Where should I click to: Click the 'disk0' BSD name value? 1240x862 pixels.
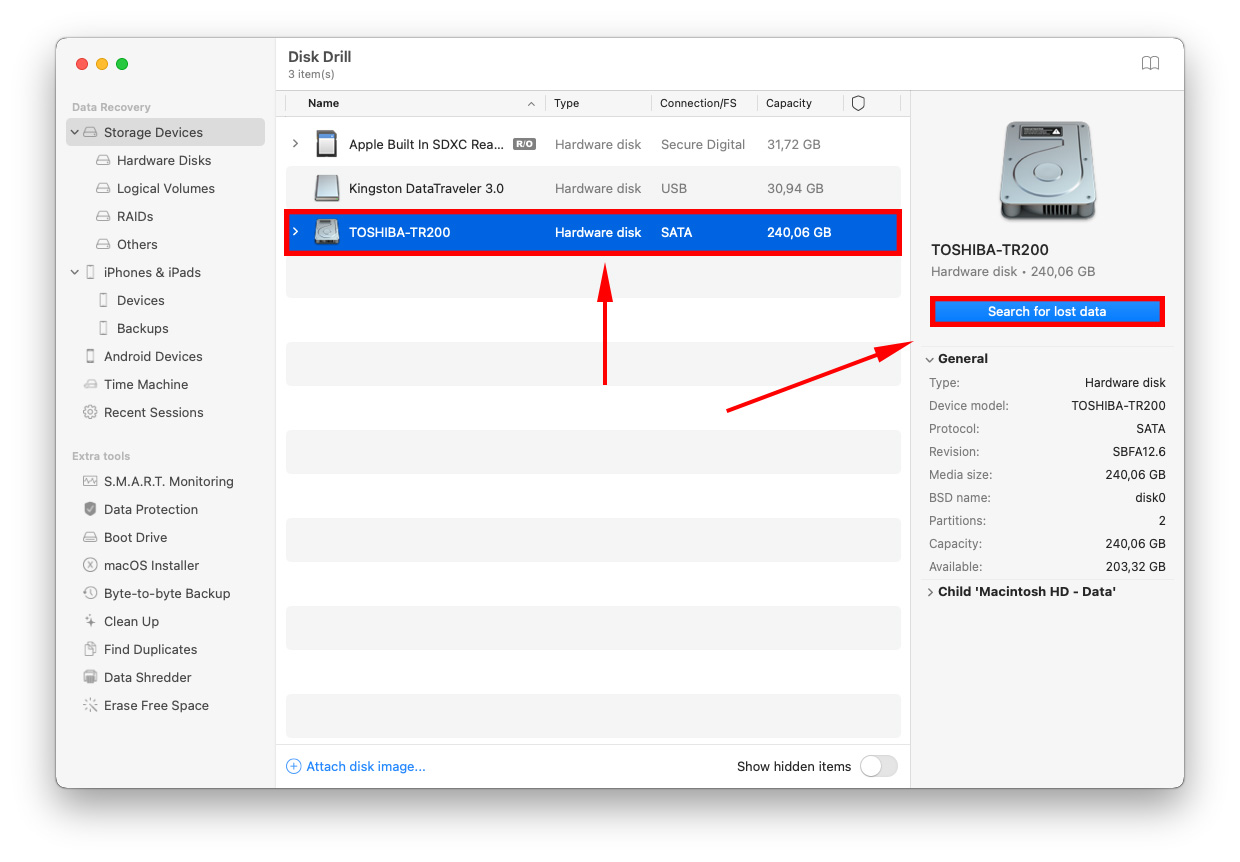click(x=1149, y=498)
